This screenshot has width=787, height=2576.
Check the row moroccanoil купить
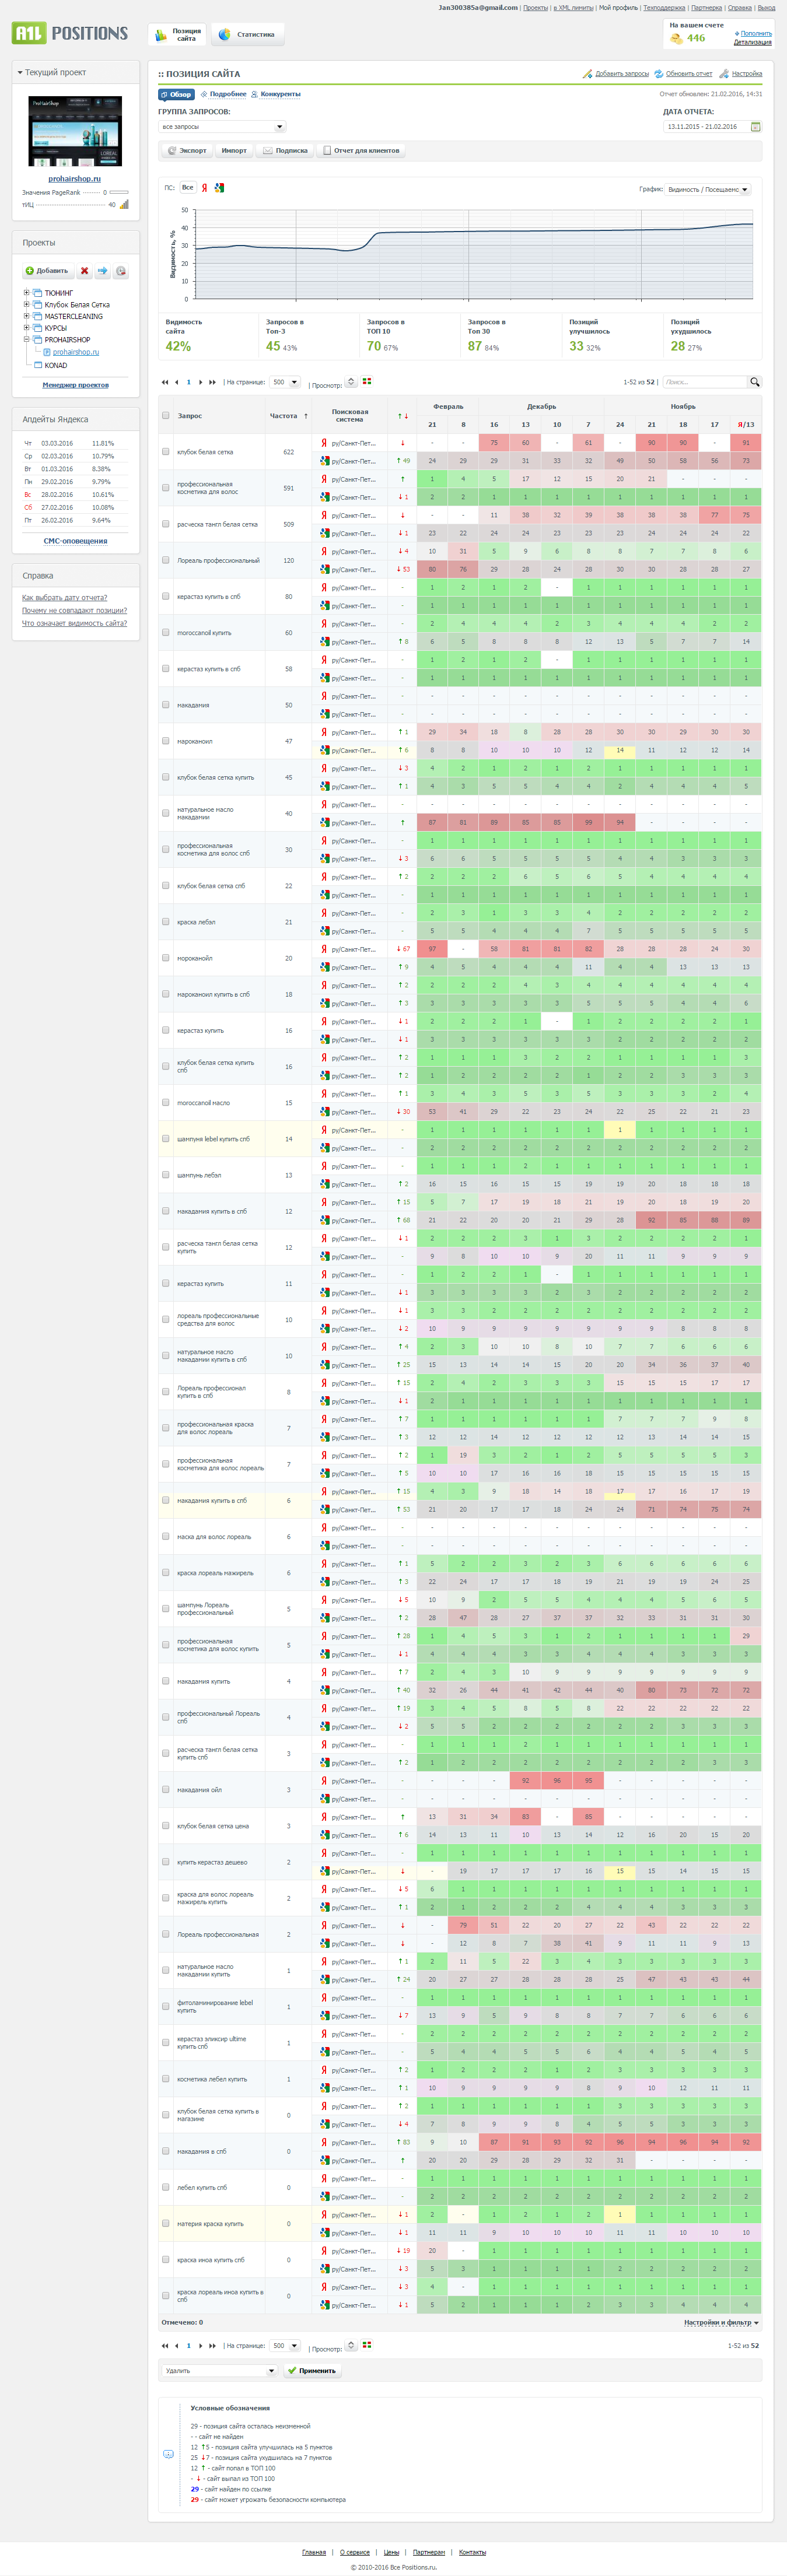click(x=166, y=632)
